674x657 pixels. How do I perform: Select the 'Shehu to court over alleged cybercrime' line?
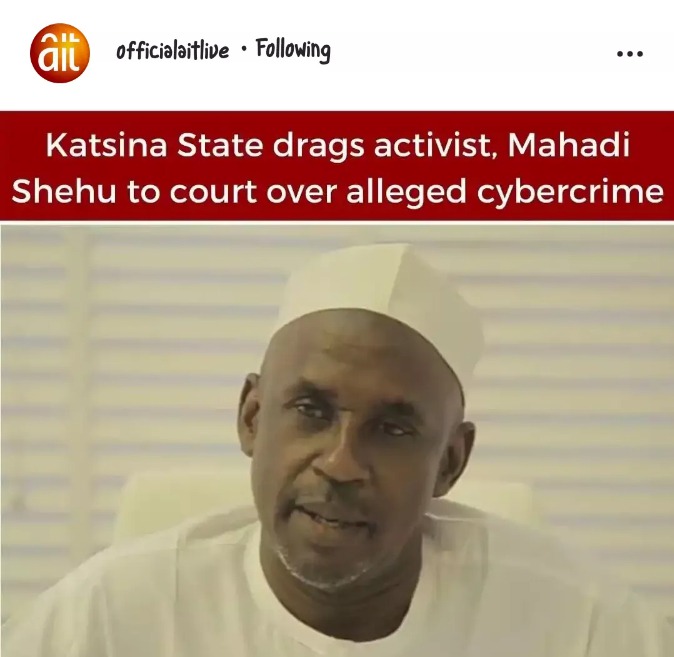coord(338,191)
